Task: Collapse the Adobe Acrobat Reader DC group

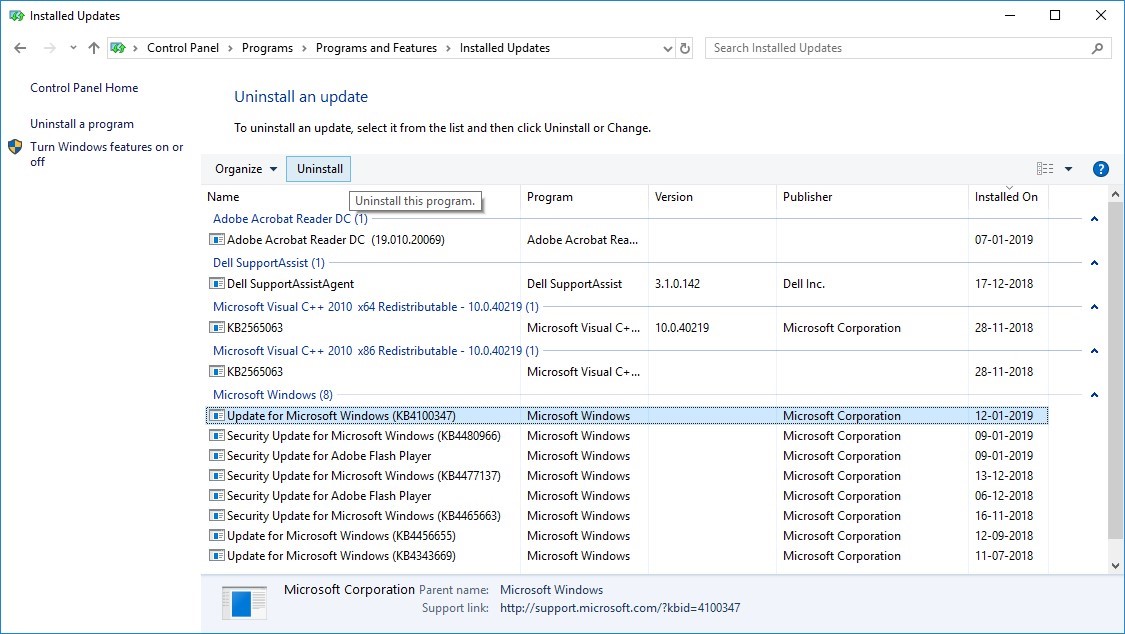Action: (1094, 219)
